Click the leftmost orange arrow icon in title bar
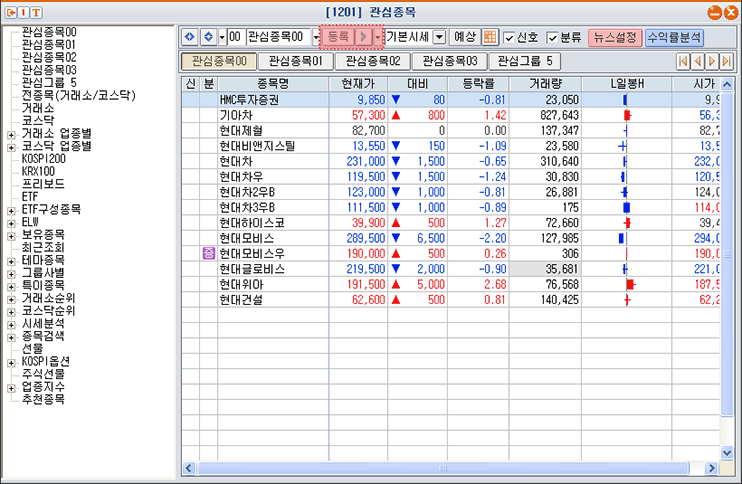This screenshot has height=484, width=742. tap(9, 12)
